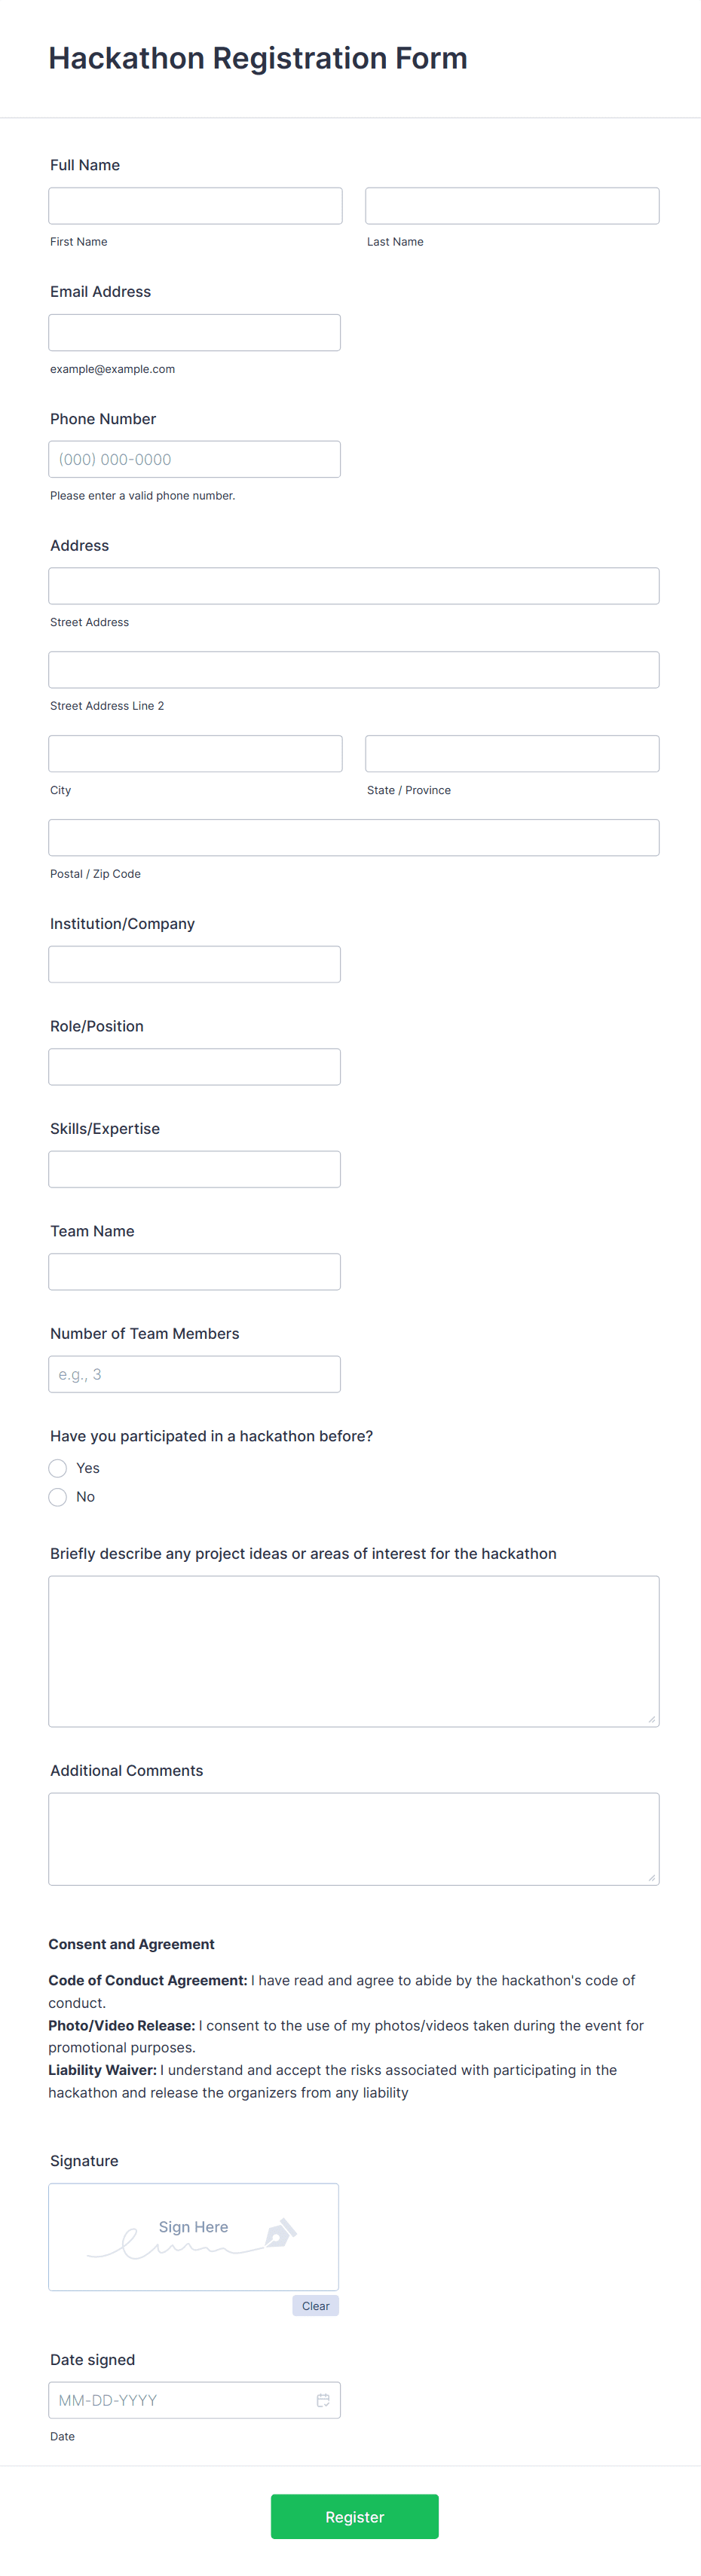Image resolution: width=701 pixels, height=2576 pixels.
Task: Click the Phone Number input field
Action: tap(194, 458)
